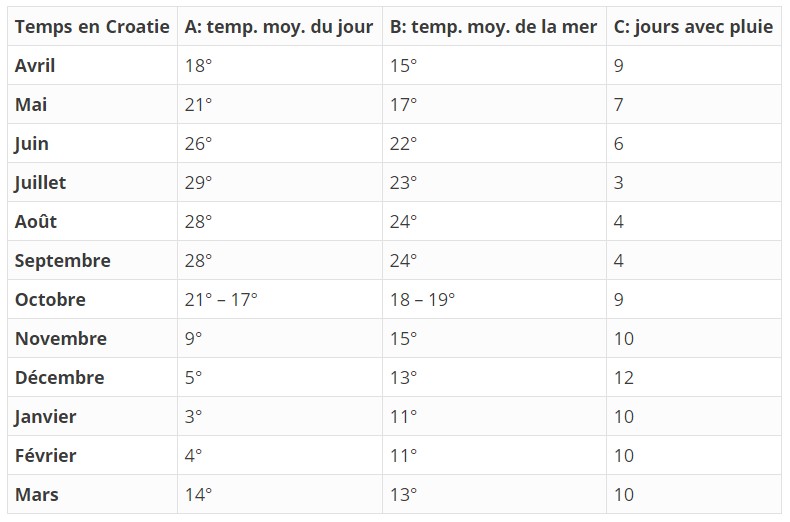Click the 'C: jours avec pluie' header
Viewport: 790px width, 522px height.
click(694, 26)
